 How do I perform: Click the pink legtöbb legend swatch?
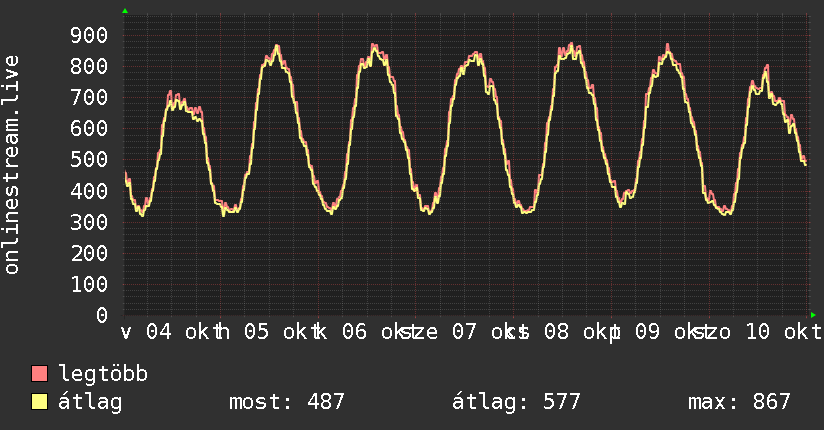(x=39, y=374)
